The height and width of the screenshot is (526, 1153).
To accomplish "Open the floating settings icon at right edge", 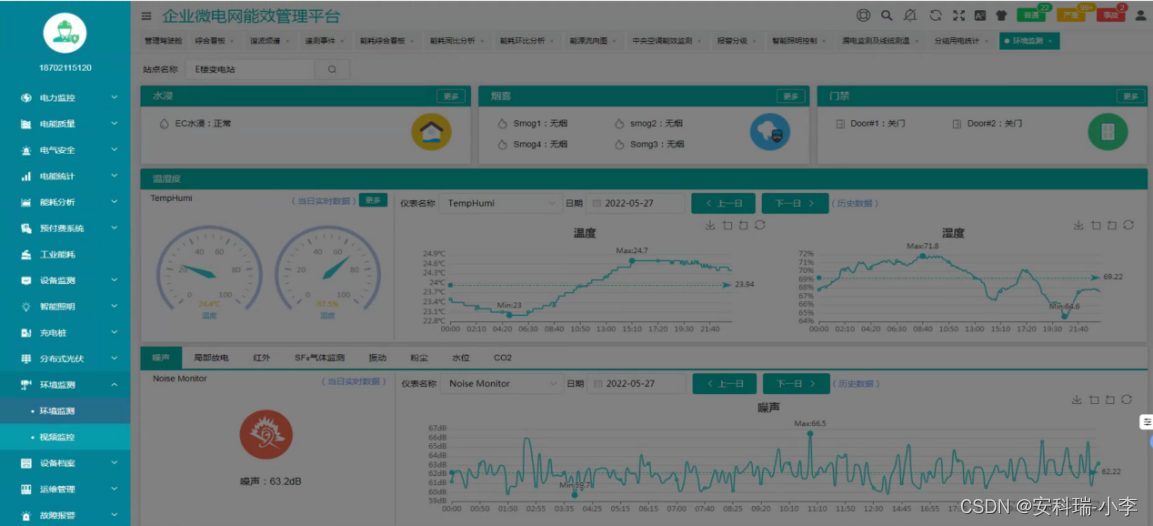I will [1146, 422].
